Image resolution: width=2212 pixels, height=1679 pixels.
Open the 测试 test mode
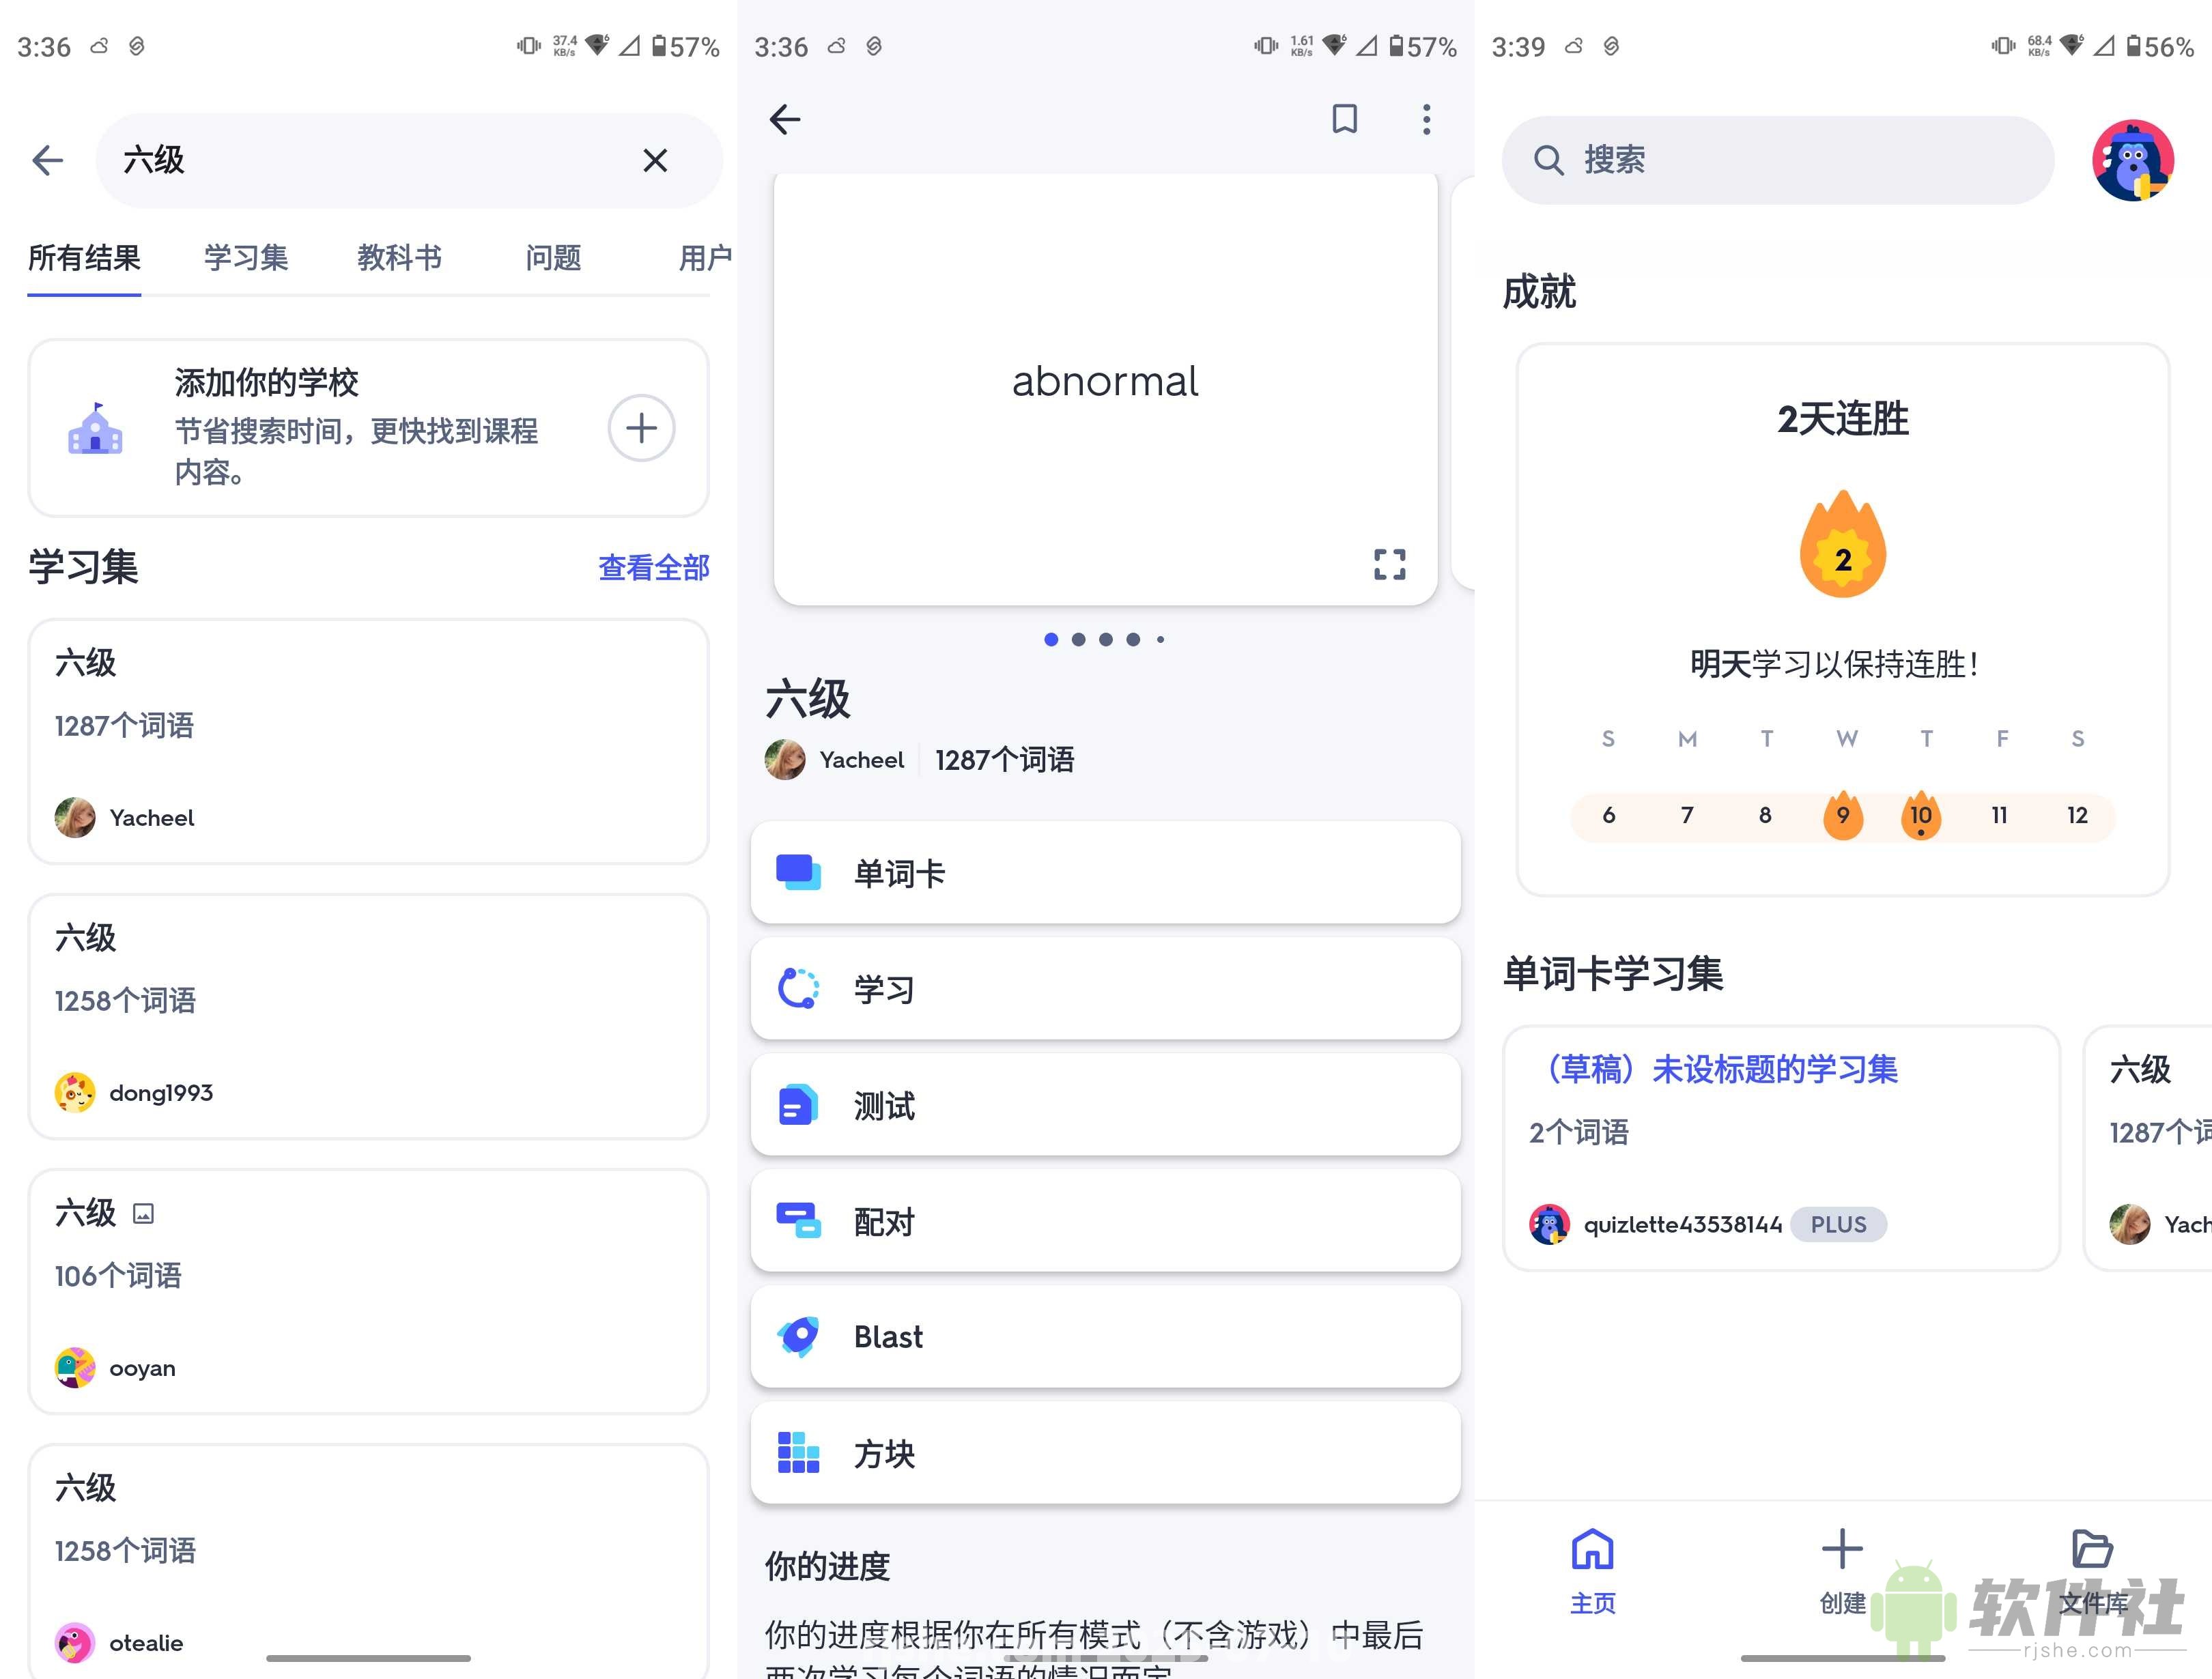[x=1104, y=1105]
